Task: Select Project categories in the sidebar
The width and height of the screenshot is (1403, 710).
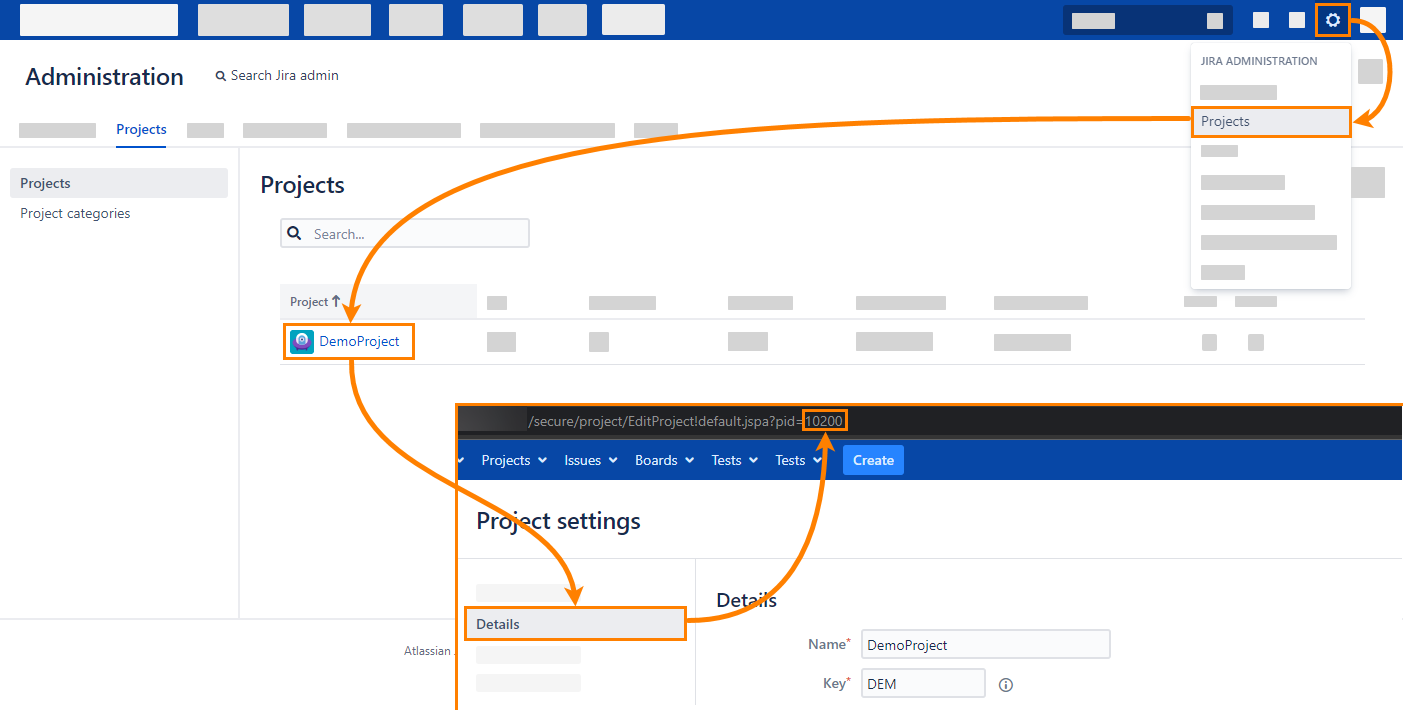Action: 75,213
